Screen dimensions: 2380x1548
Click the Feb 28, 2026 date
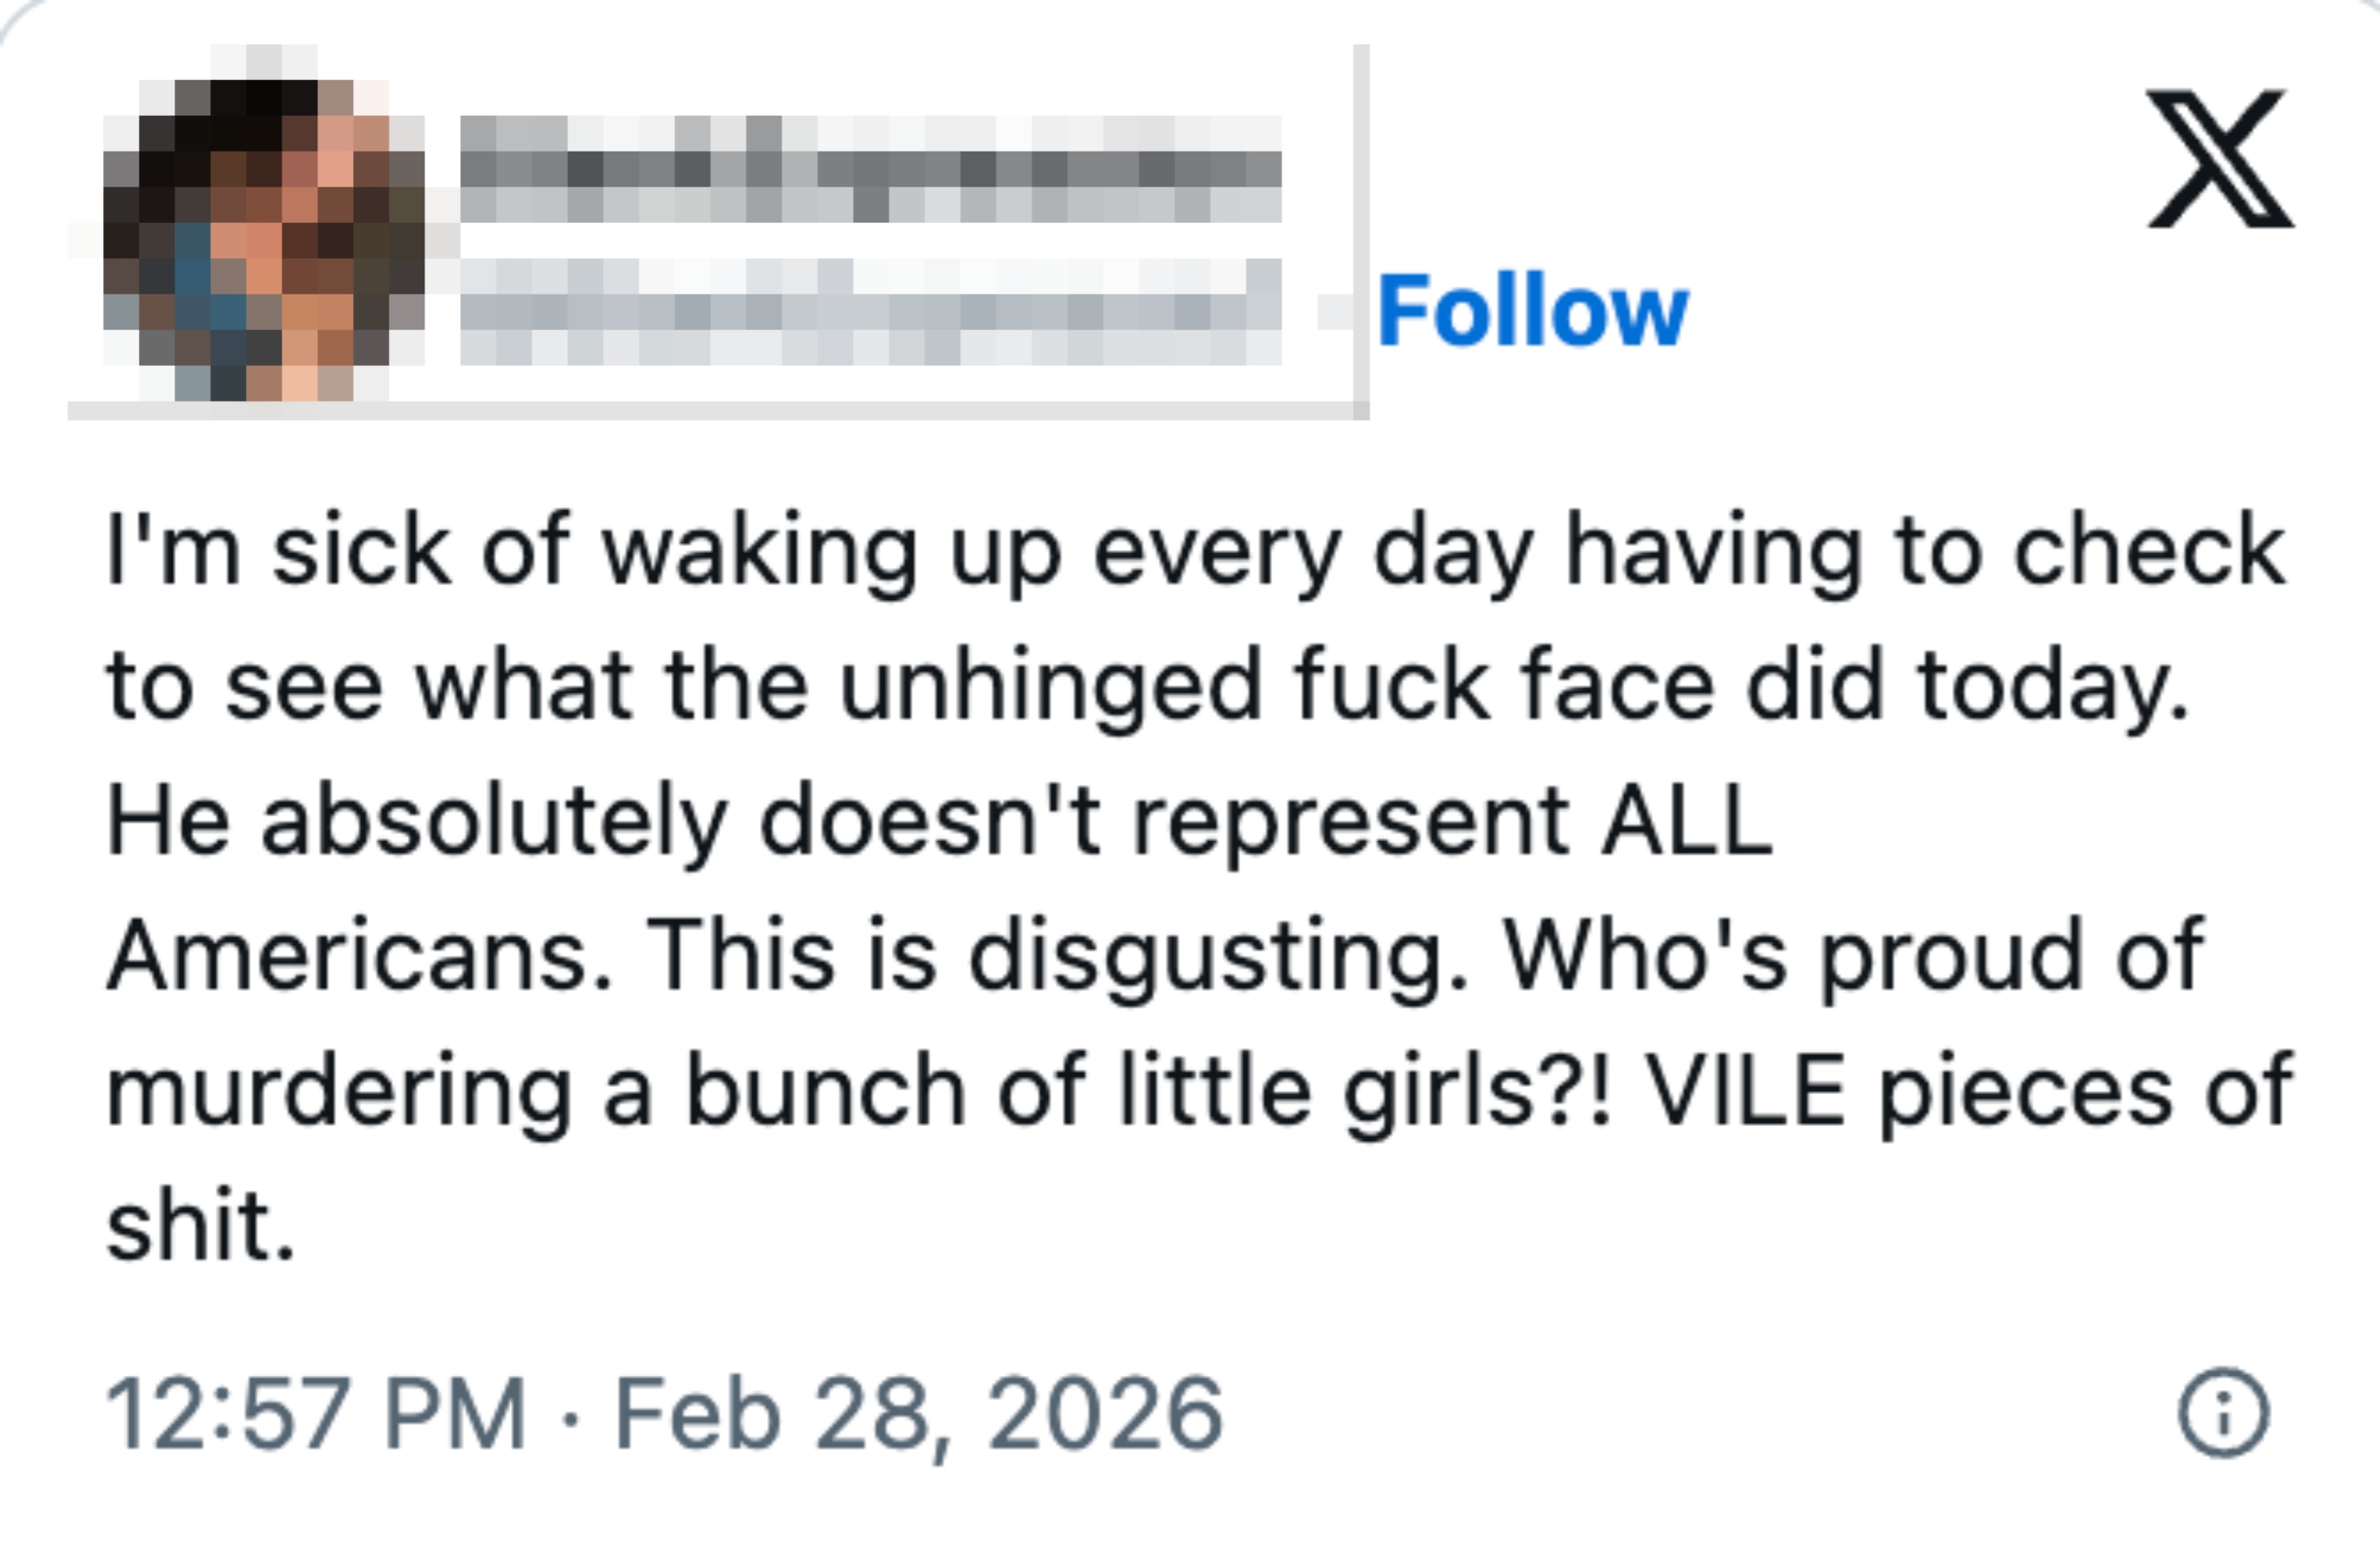click(918, 1413)
